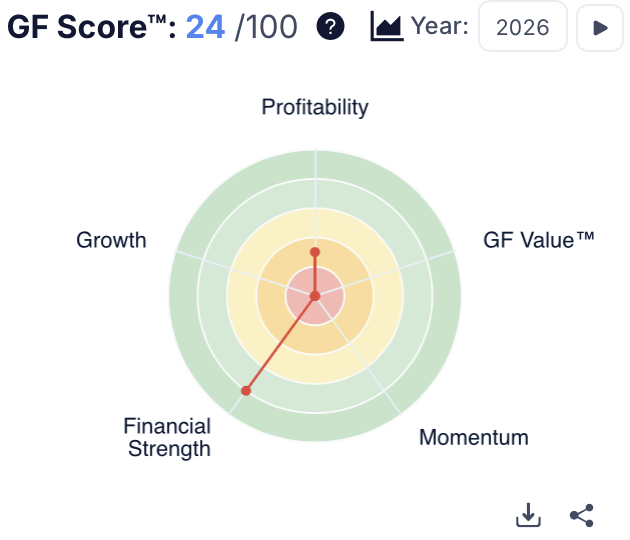This screenshot has height=540, width=630.
Task: Click the area chart icon beside Year
Action: point(386,27)
